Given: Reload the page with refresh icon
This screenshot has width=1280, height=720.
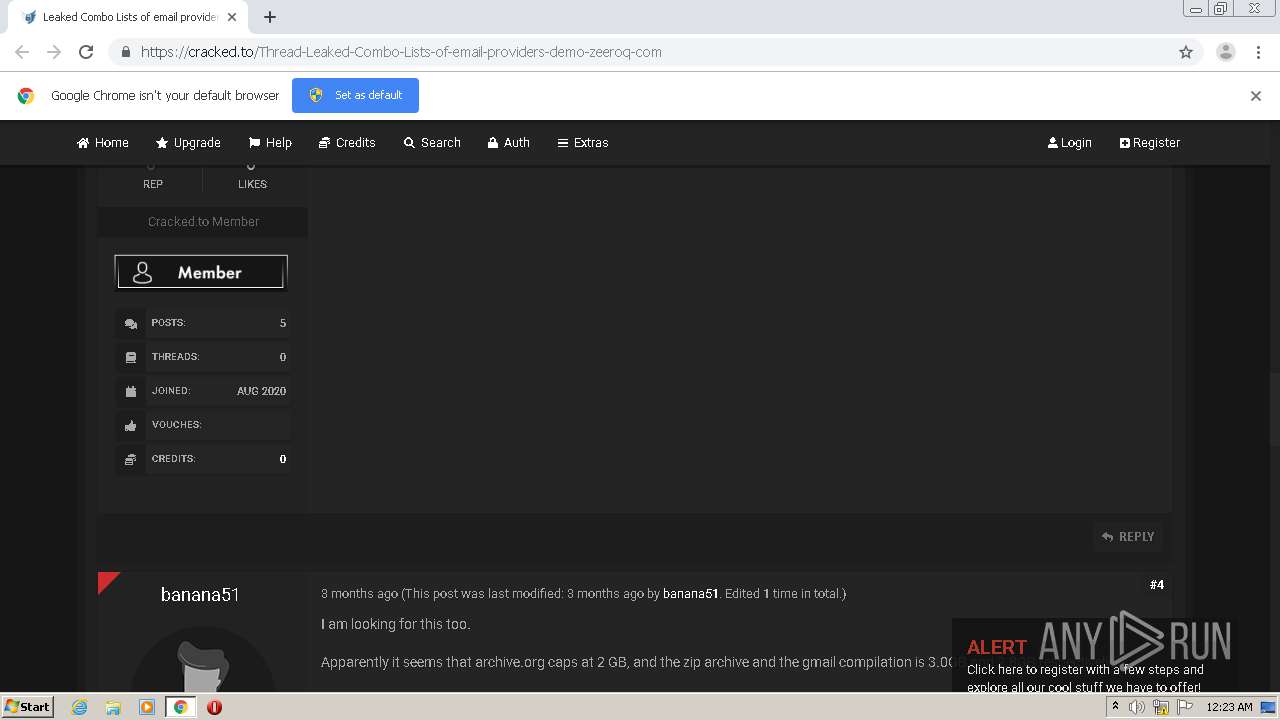Looking at the screenshot, I should pyautogui.click(x=86, y=52).
